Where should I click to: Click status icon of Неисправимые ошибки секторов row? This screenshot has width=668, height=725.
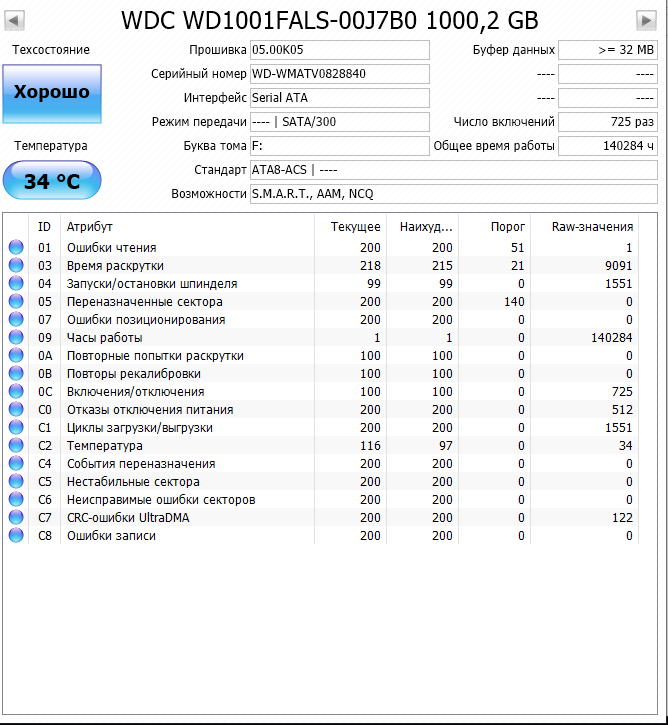16,500
